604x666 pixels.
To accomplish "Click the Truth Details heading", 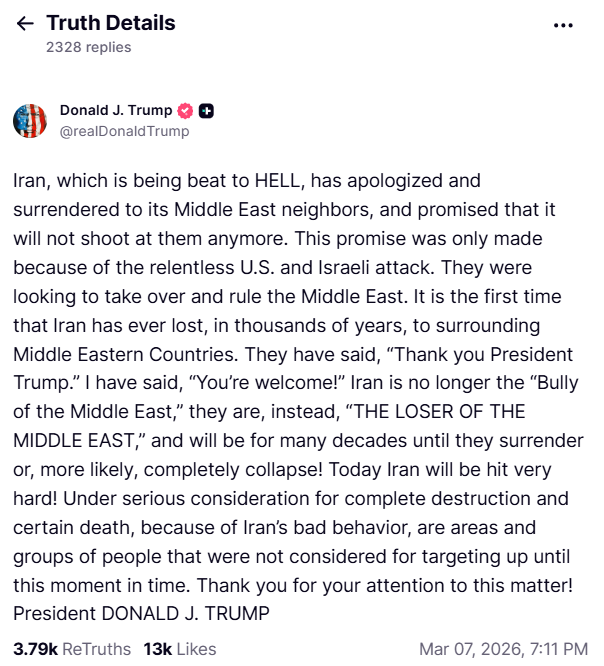I will point(110,23).
